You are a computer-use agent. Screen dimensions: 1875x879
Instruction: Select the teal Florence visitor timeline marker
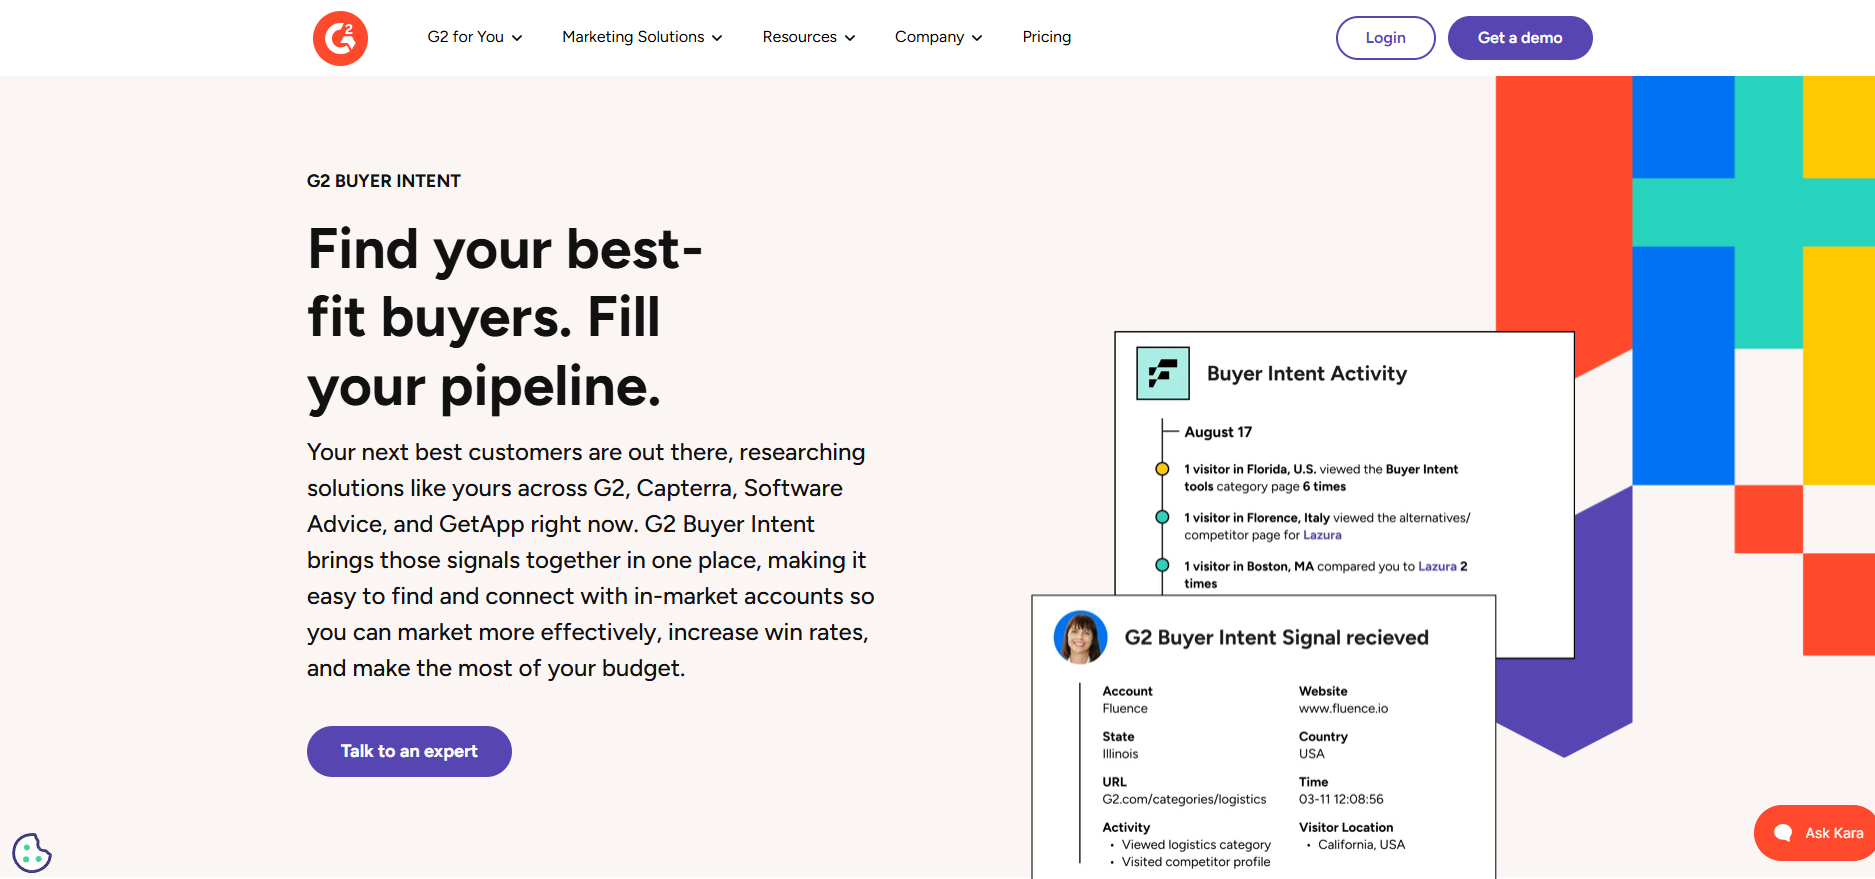(x=1162, y=517)
